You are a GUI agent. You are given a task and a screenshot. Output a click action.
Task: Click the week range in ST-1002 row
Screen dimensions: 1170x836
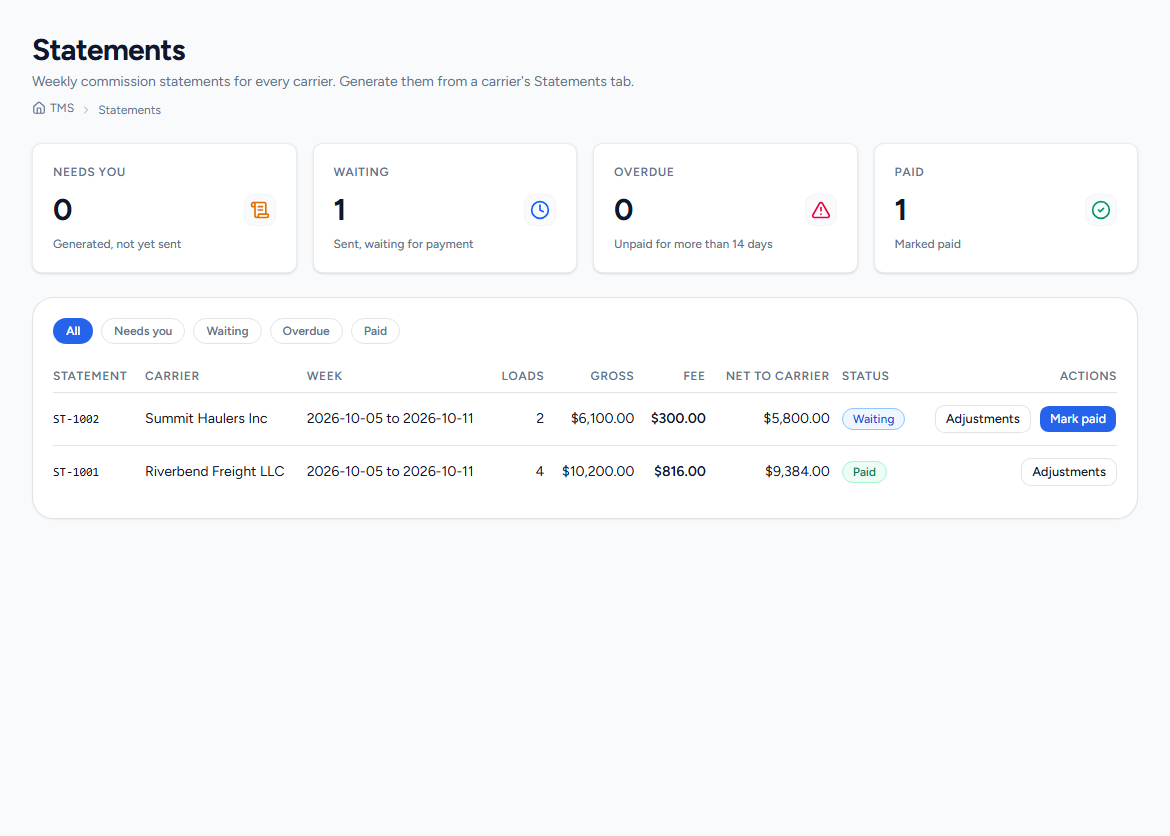tap(390, 418)
